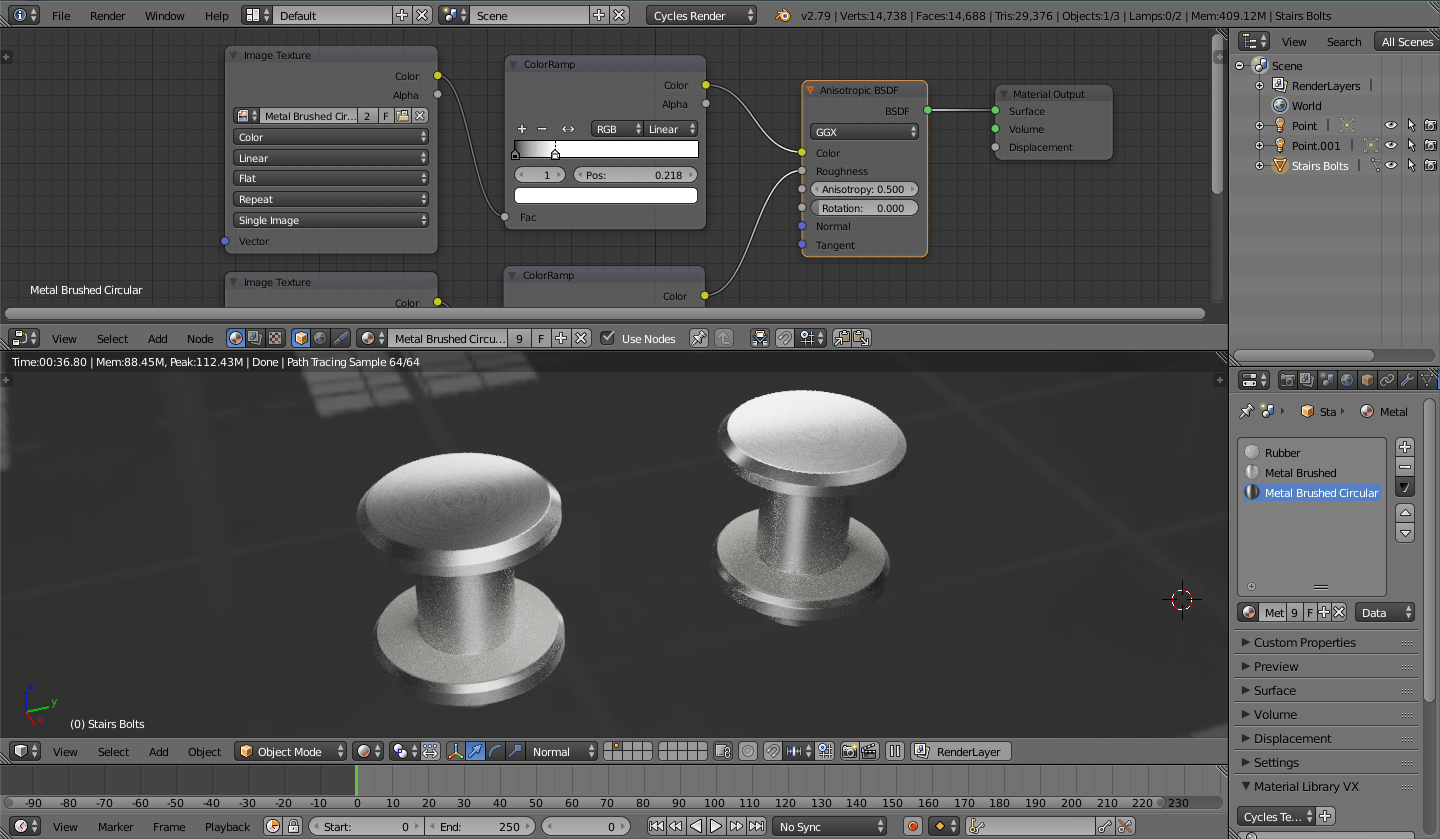
Task: Toggle the snap magnet icon in 3D viewport header
Action: click(773, 751)
